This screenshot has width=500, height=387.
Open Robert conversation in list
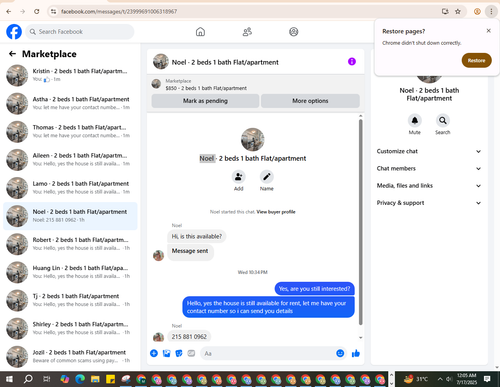click(x=70, y=244)
